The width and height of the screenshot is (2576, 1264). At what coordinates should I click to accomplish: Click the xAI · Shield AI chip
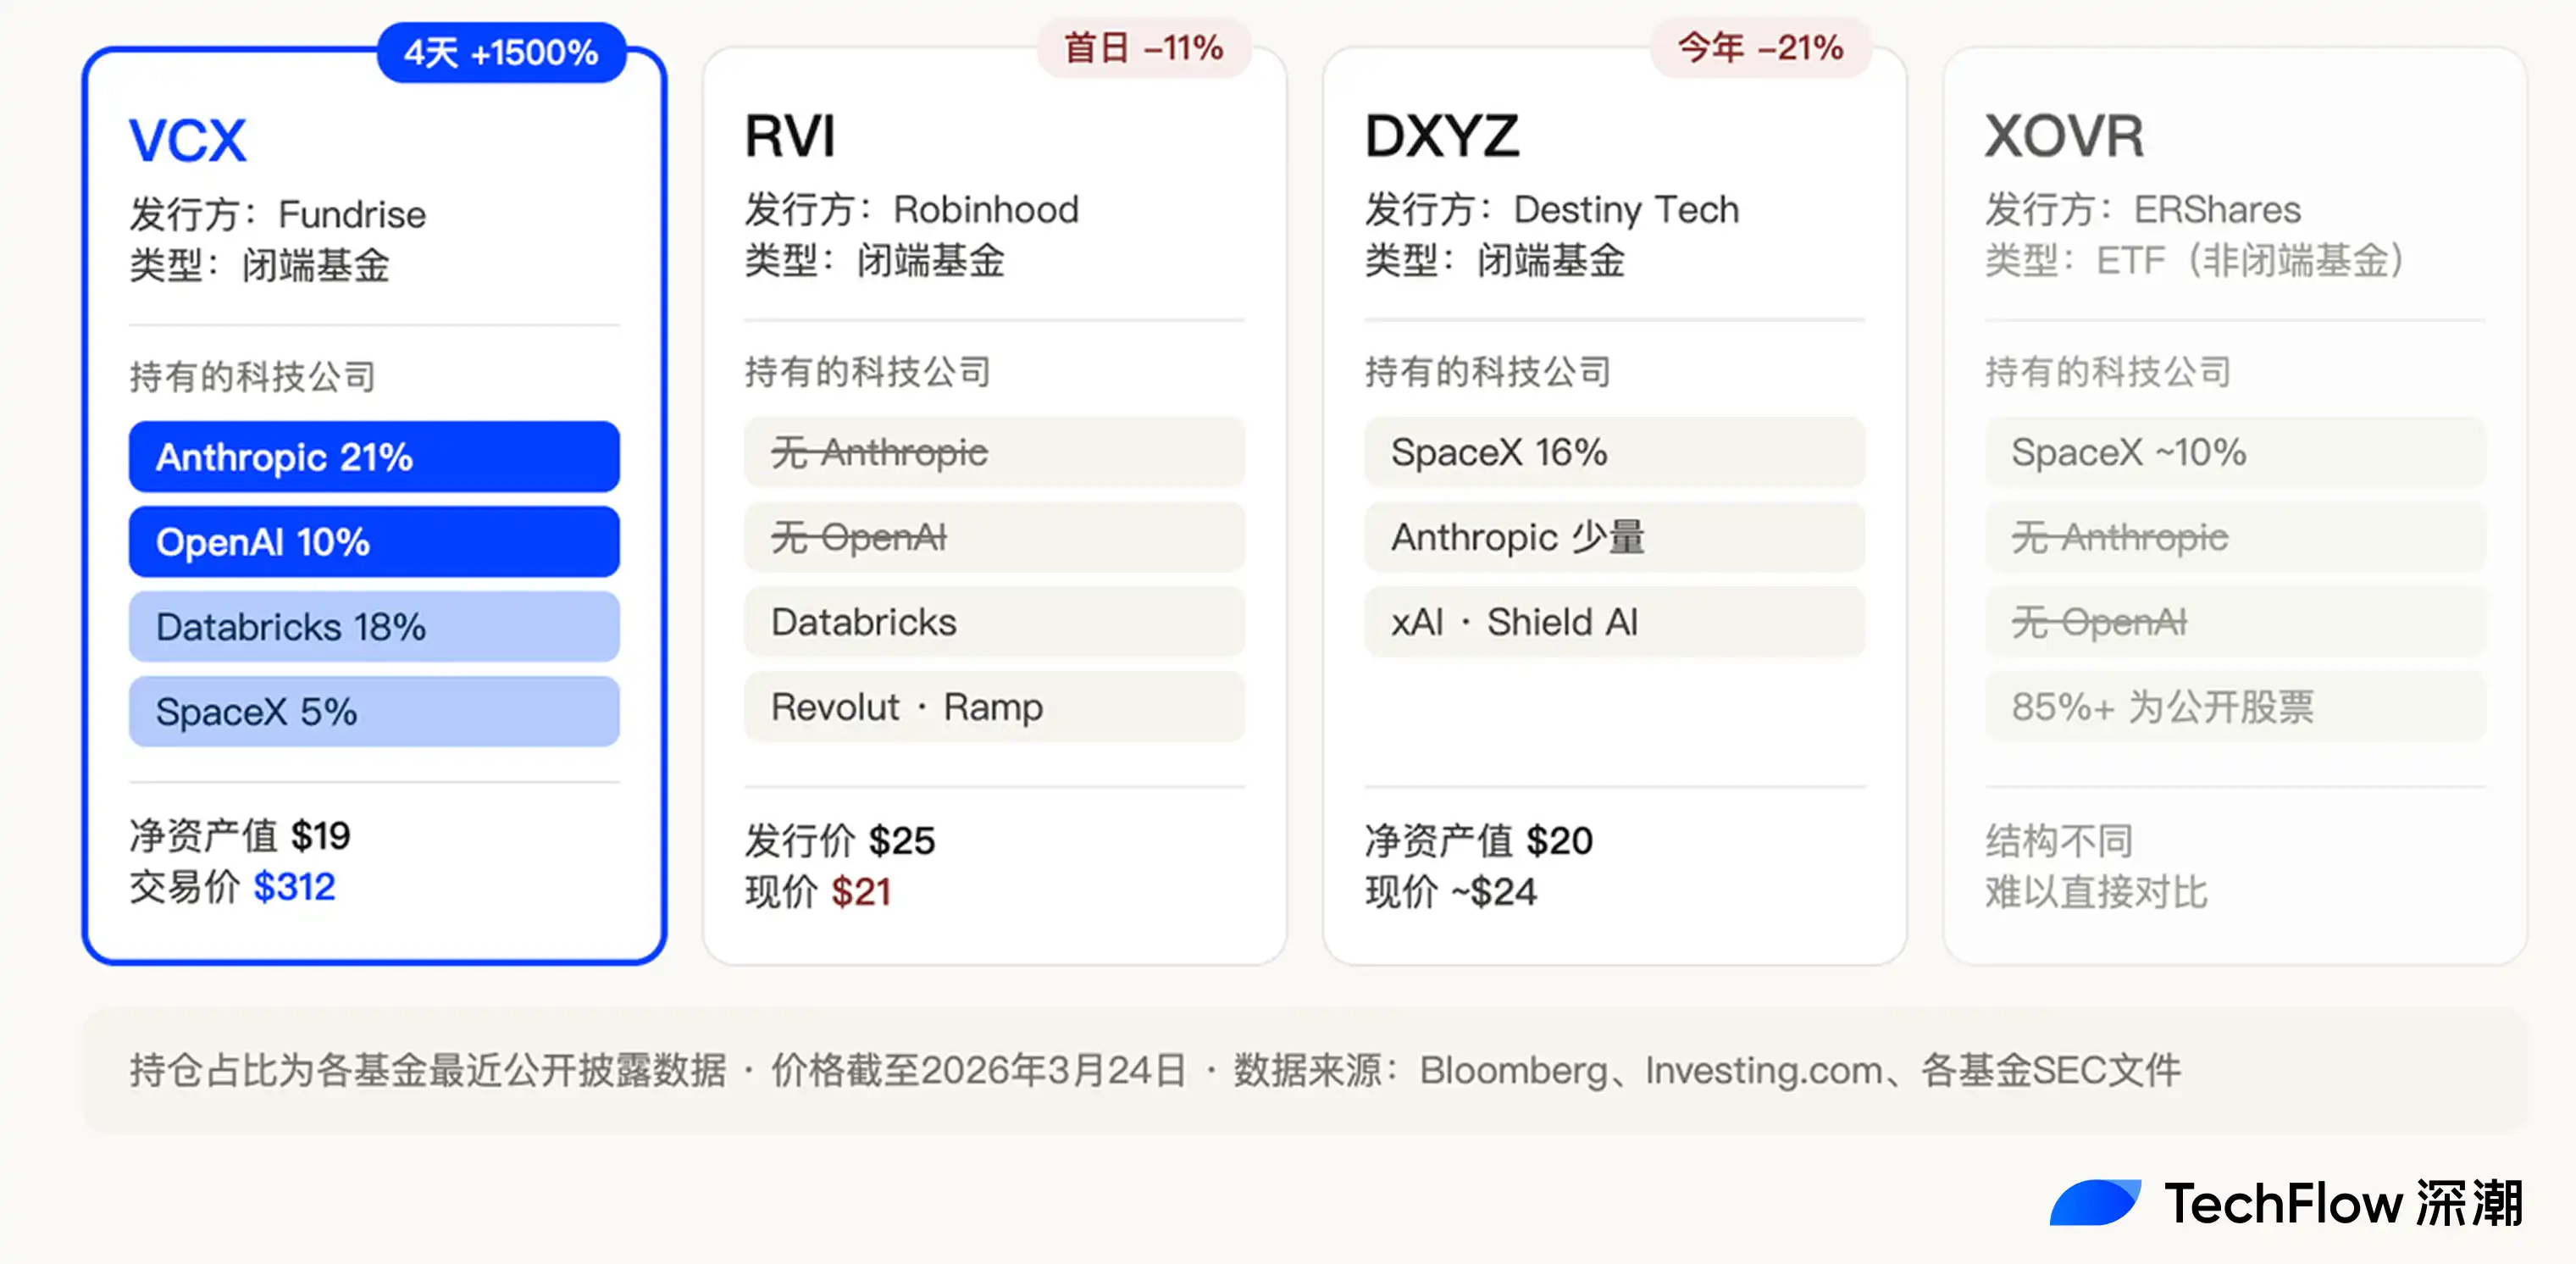point(1614,622)
